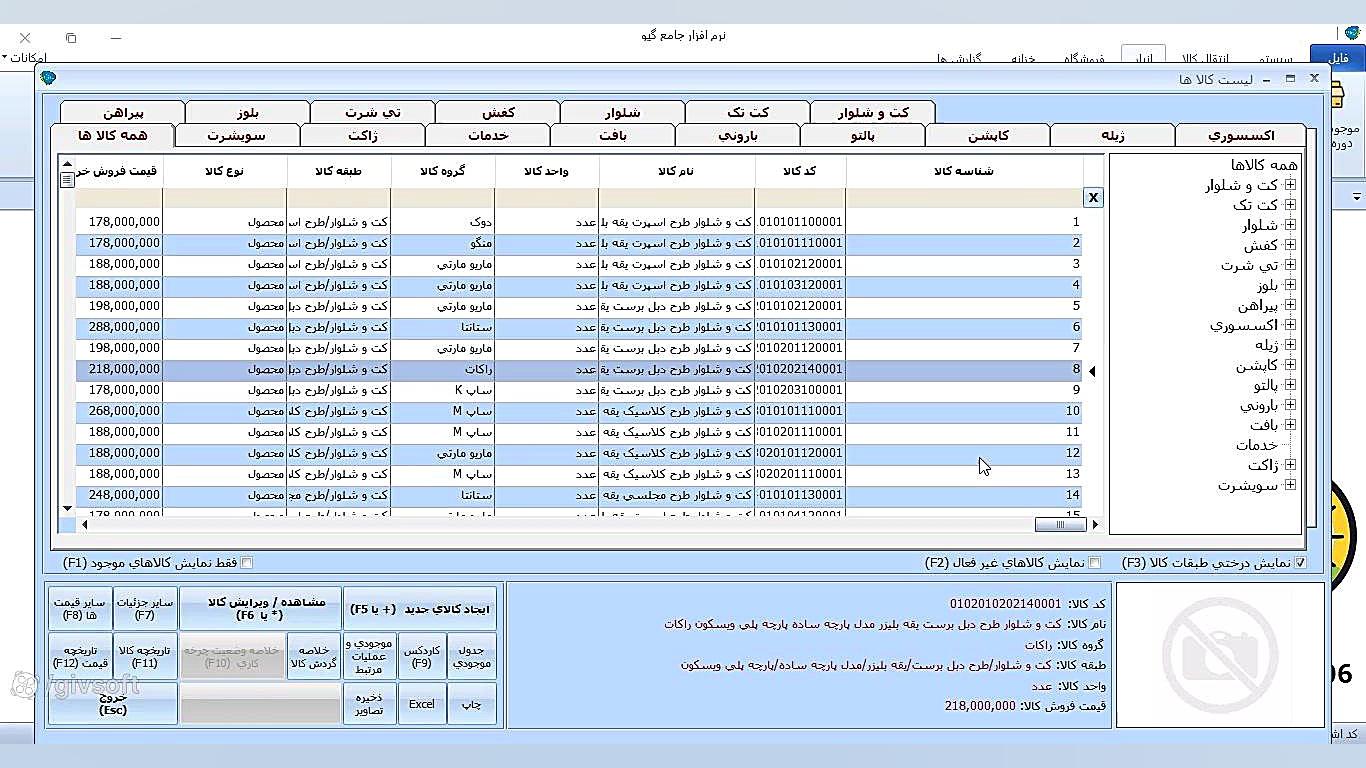This screenshot has width=1366, height=768.
Task: Switch to the 'همه کالا ها' tab
Action: [x=112, y=135]
